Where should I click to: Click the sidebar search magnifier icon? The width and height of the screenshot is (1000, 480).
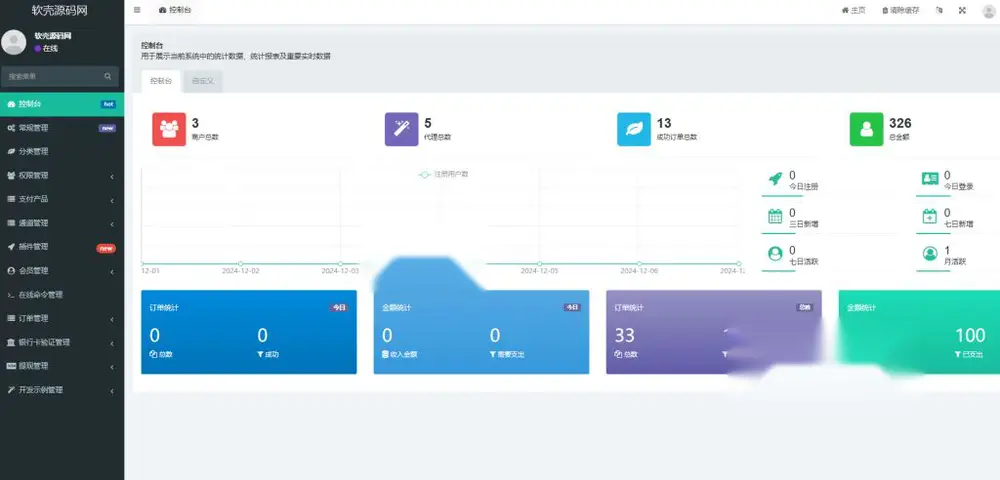[x=108, y=76]
